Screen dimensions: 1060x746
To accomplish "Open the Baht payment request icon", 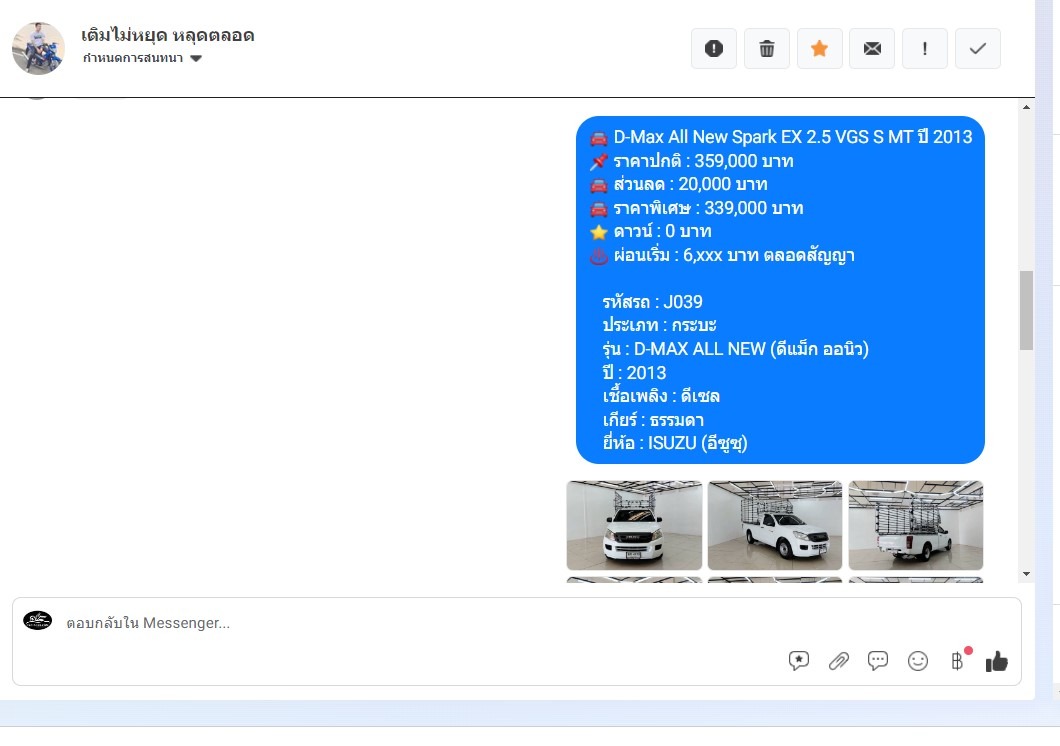I will [x=957, y=661].
